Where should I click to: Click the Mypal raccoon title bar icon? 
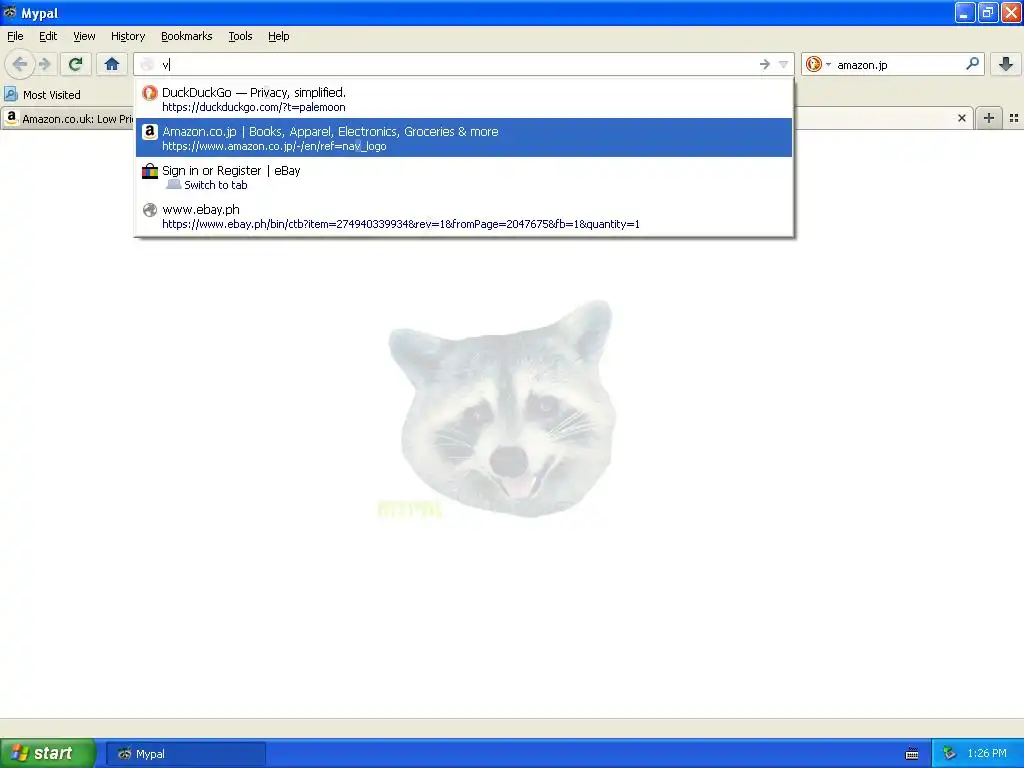[x=10, y=12]
